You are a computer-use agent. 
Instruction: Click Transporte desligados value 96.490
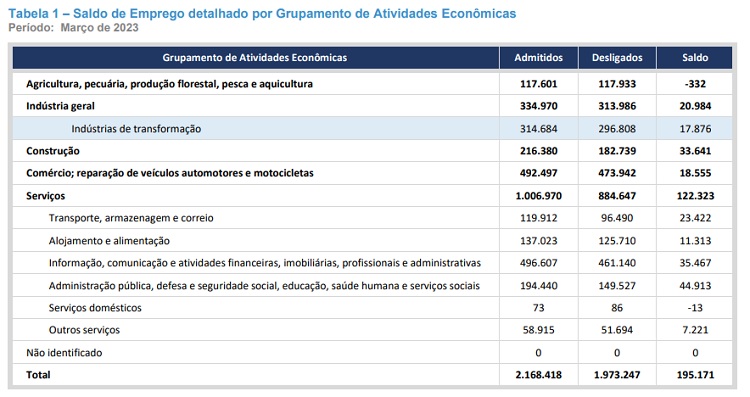point(617,218)
